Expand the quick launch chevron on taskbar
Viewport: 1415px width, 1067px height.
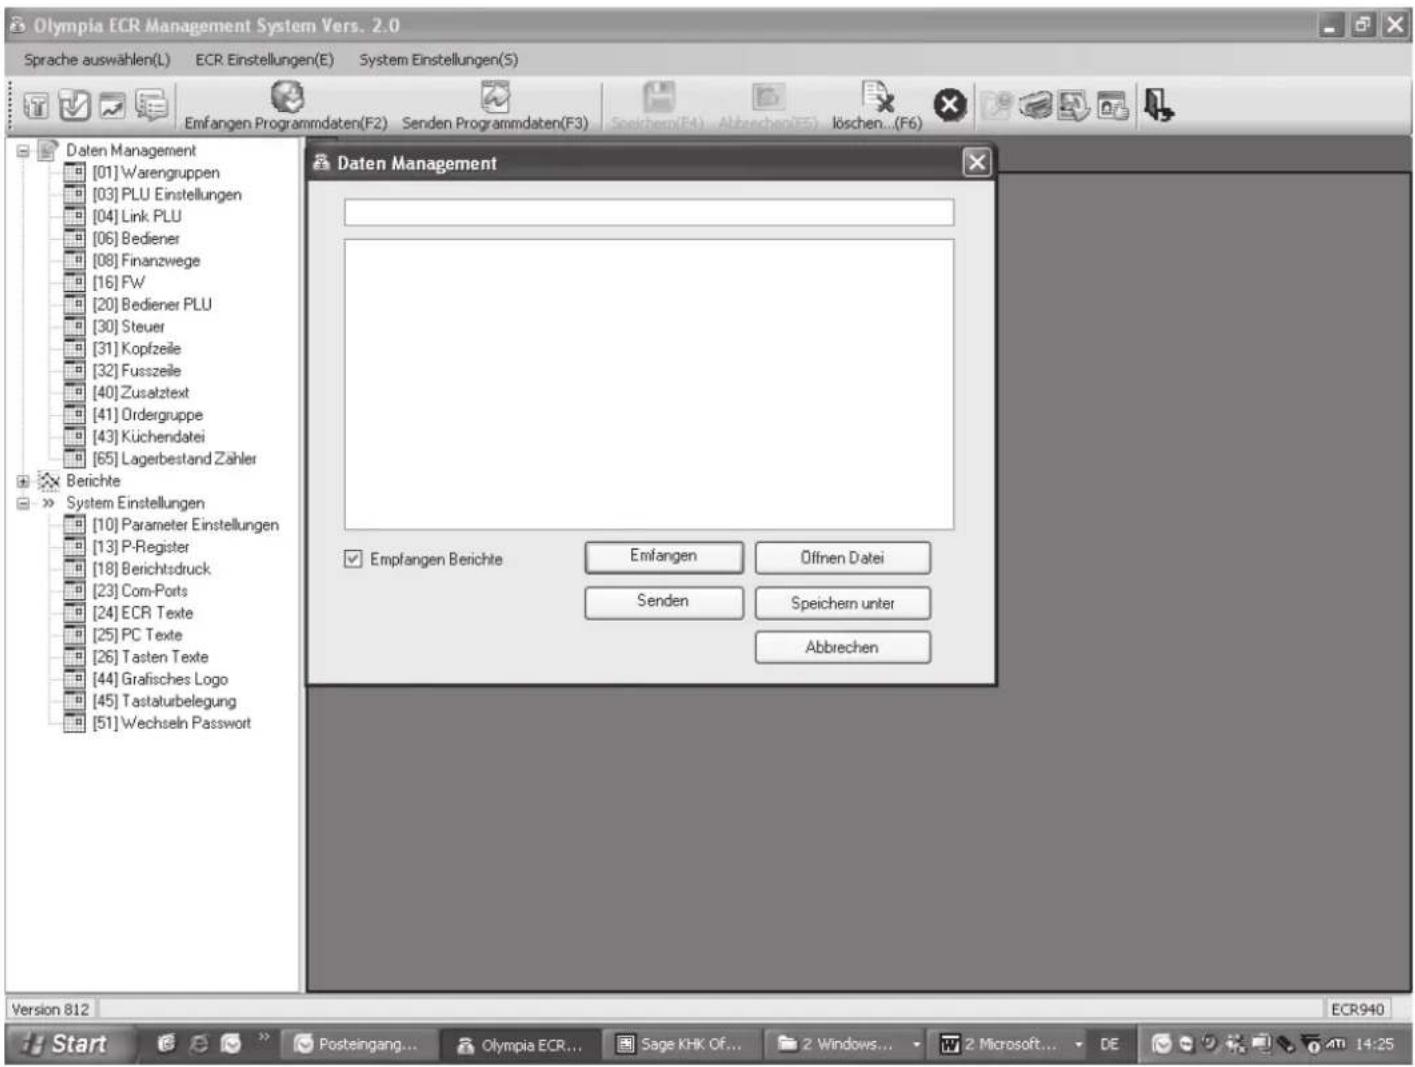(x=264, y=1037)
